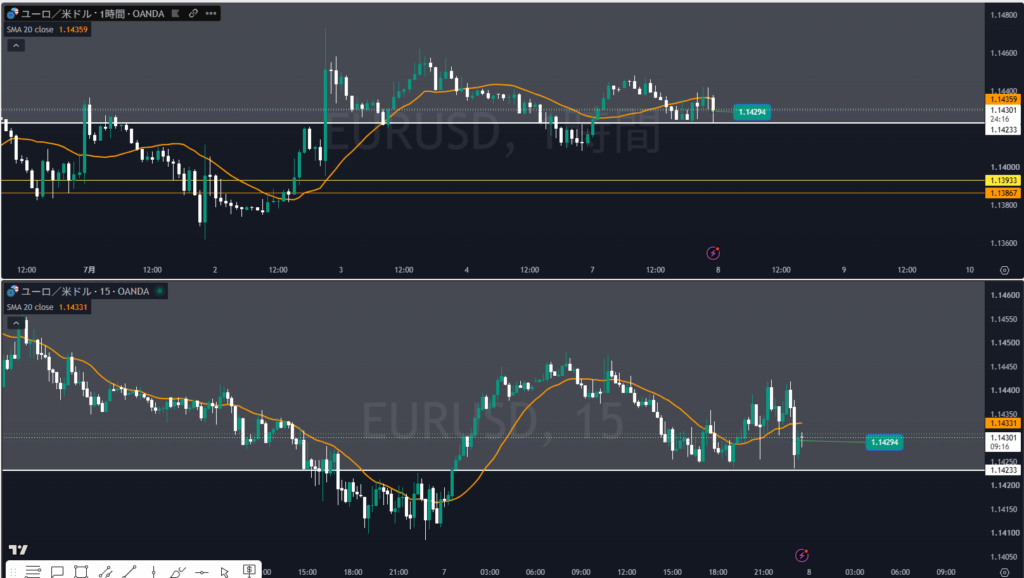
Task: Select the orange horizontal line at 1.13867
Action: (x=492, y=193)
